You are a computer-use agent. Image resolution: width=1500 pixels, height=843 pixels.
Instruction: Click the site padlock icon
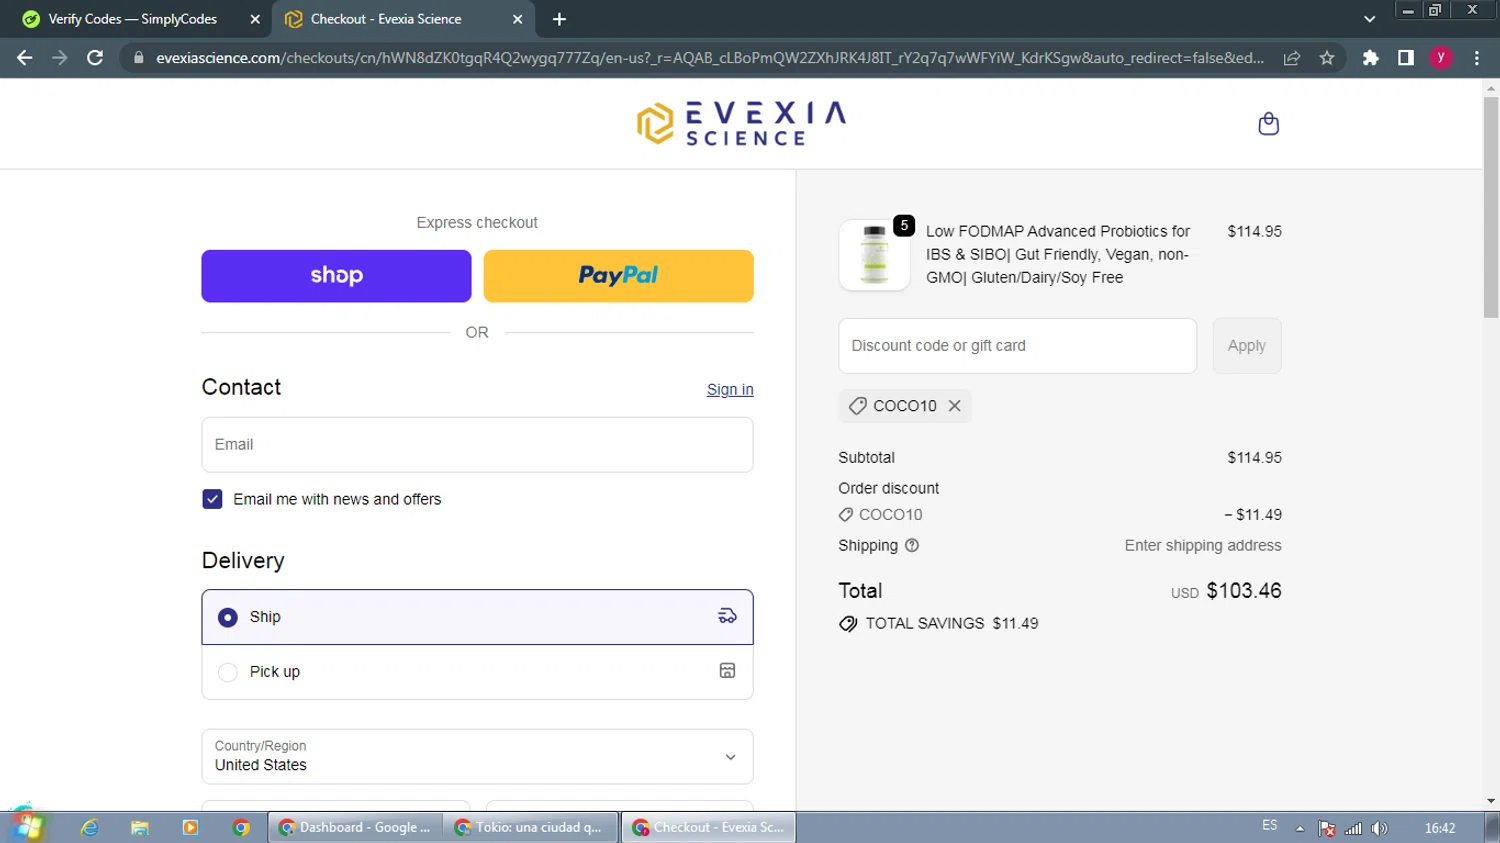click(139, 58)
